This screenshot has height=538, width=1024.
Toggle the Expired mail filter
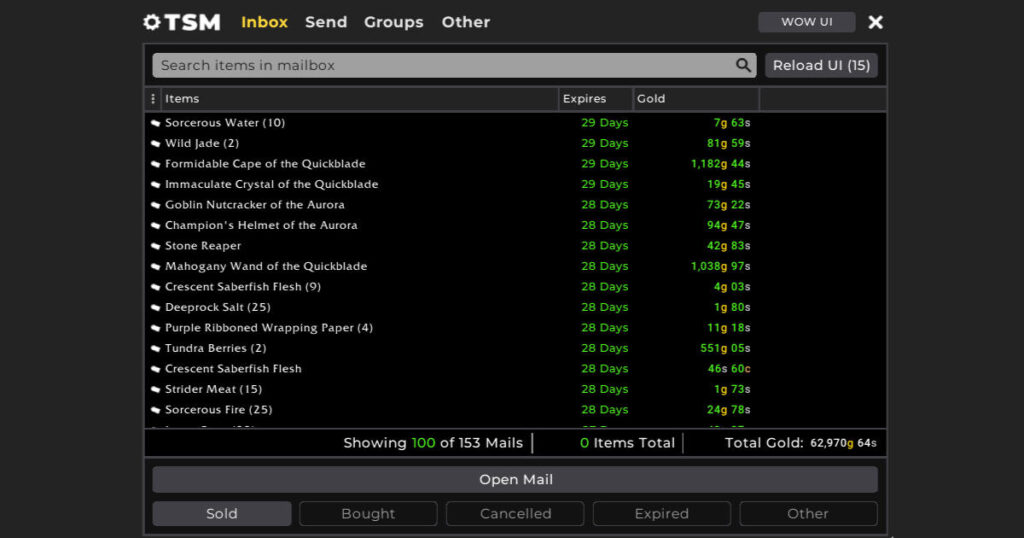click(661, 513)
